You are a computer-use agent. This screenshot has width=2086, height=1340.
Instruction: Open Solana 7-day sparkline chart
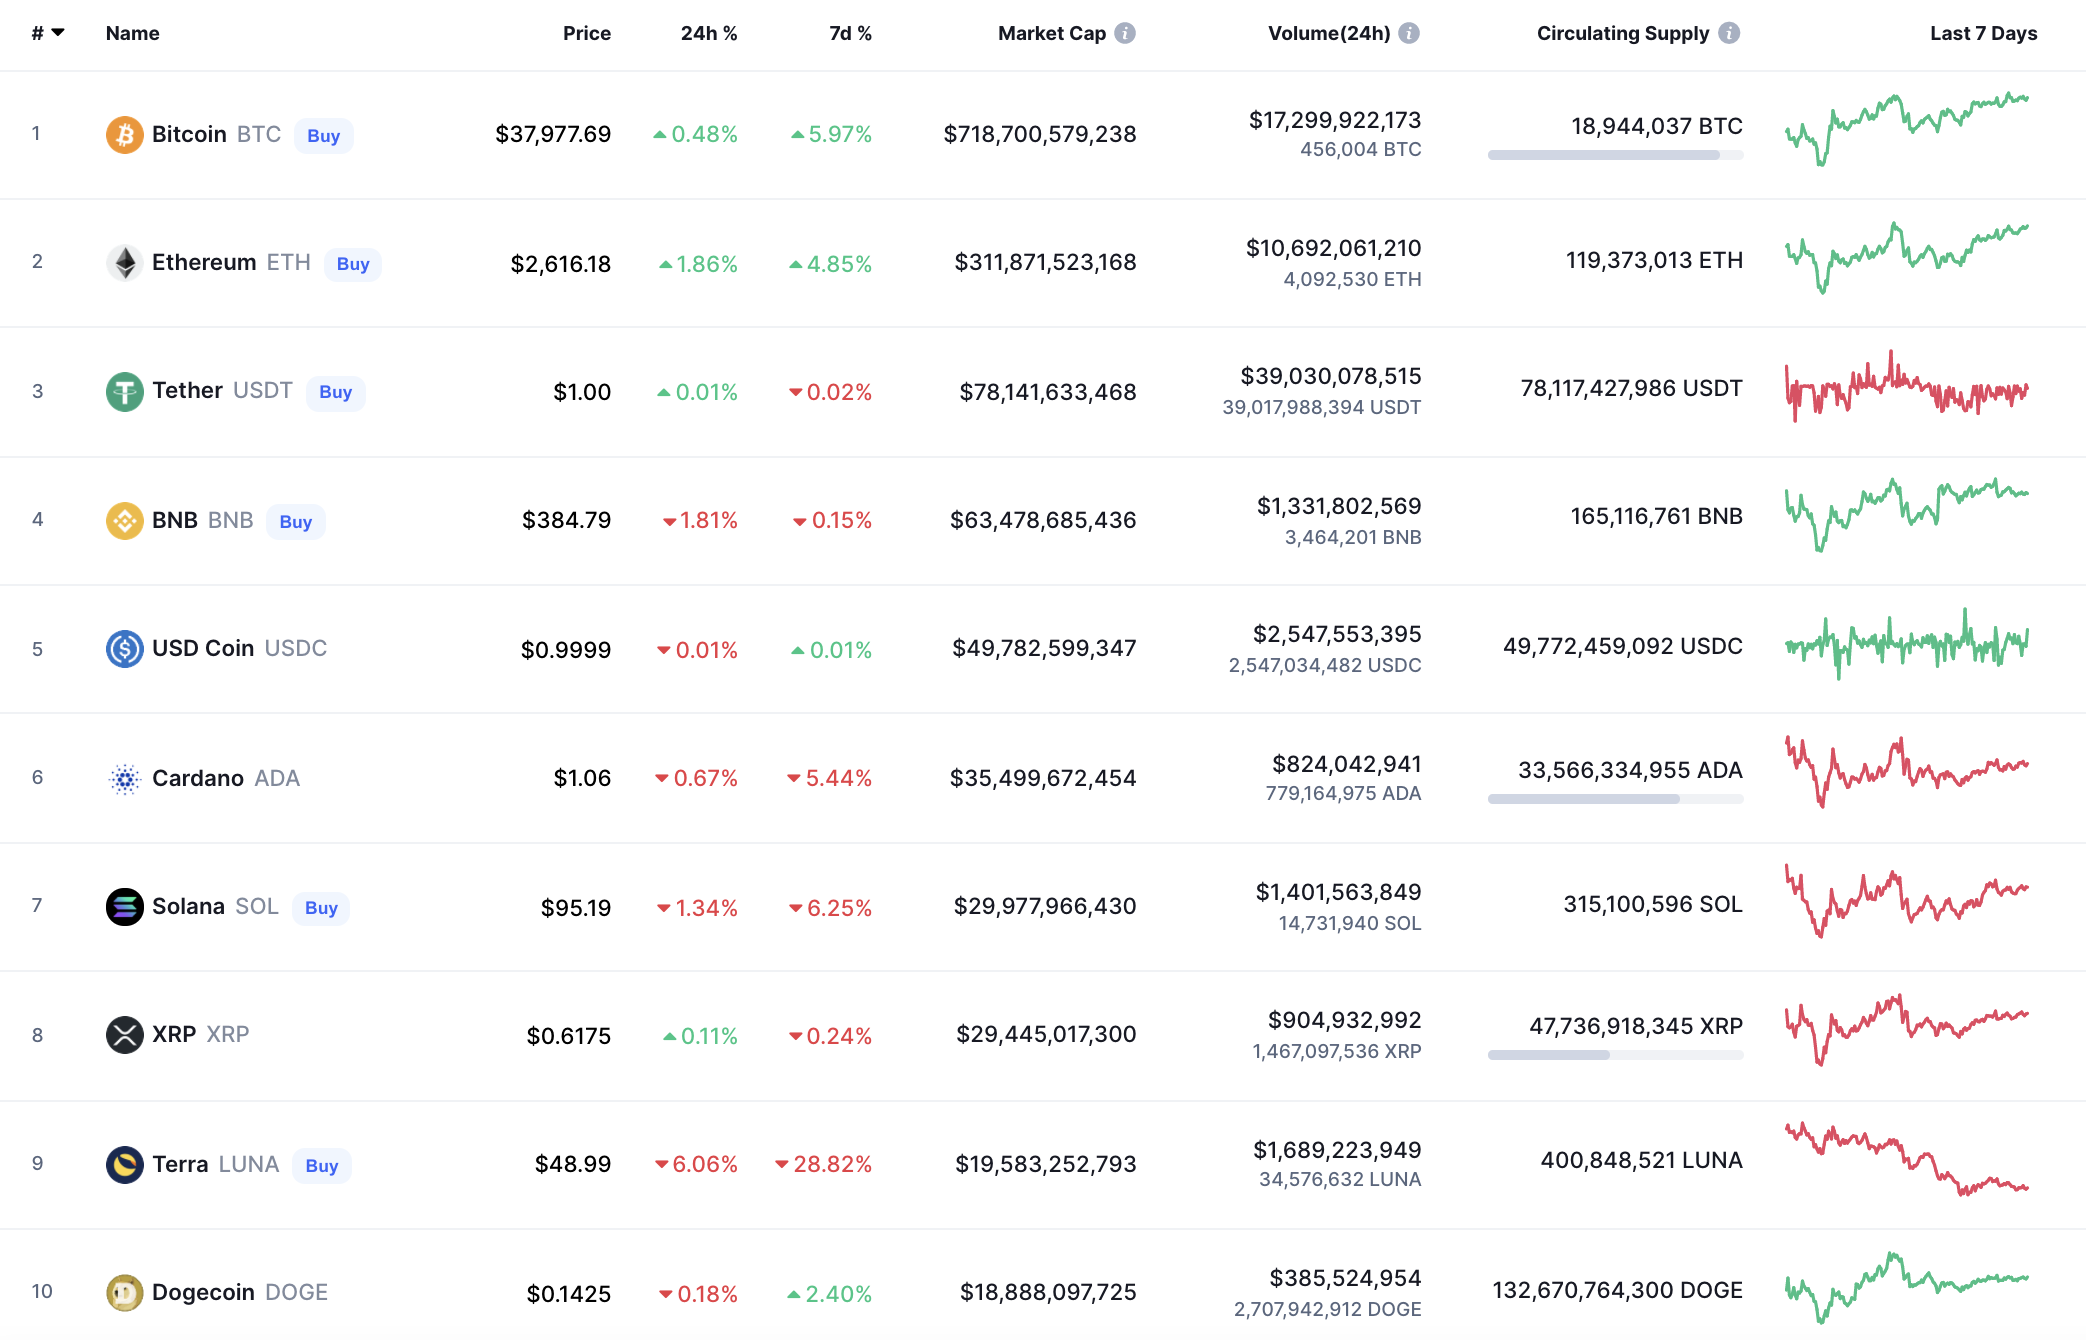pos(1907,902)
